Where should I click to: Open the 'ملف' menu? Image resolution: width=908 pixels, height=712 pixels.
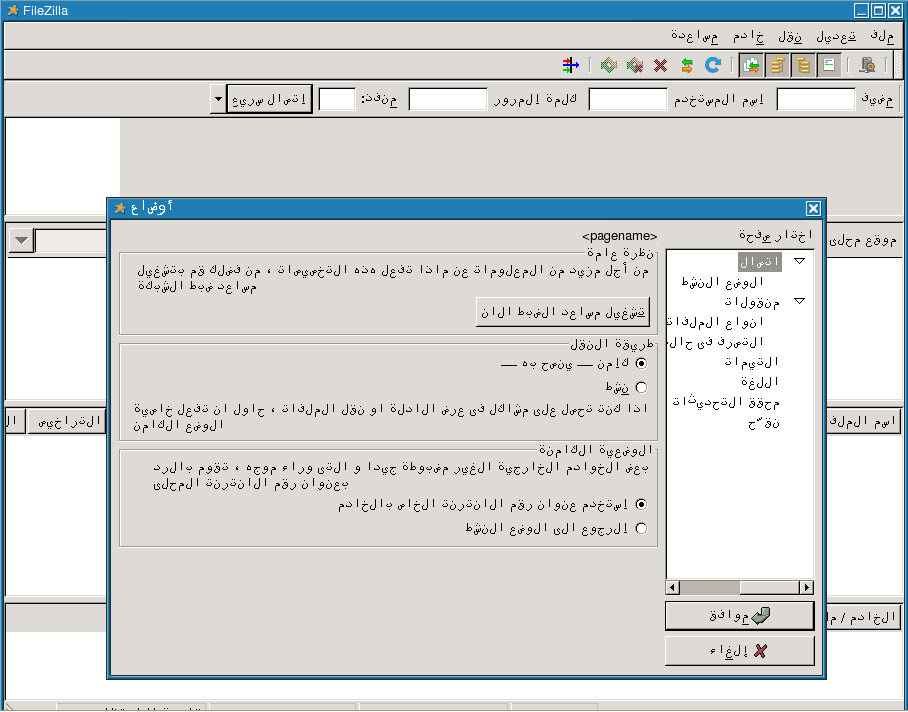pyautogui.click(x=882, y=36)
